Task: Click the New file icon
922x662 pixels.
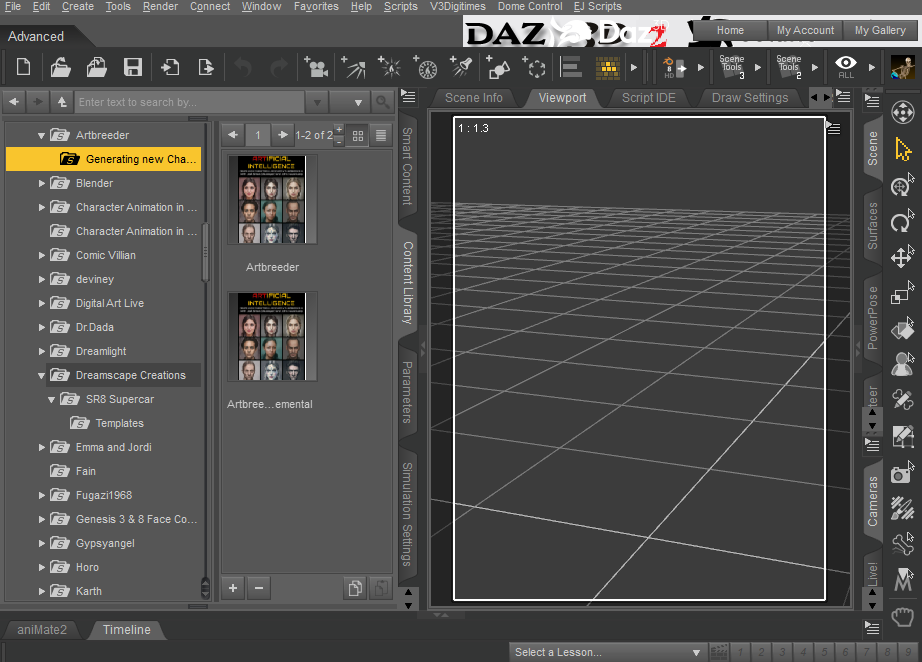Action: coord(24,67)
